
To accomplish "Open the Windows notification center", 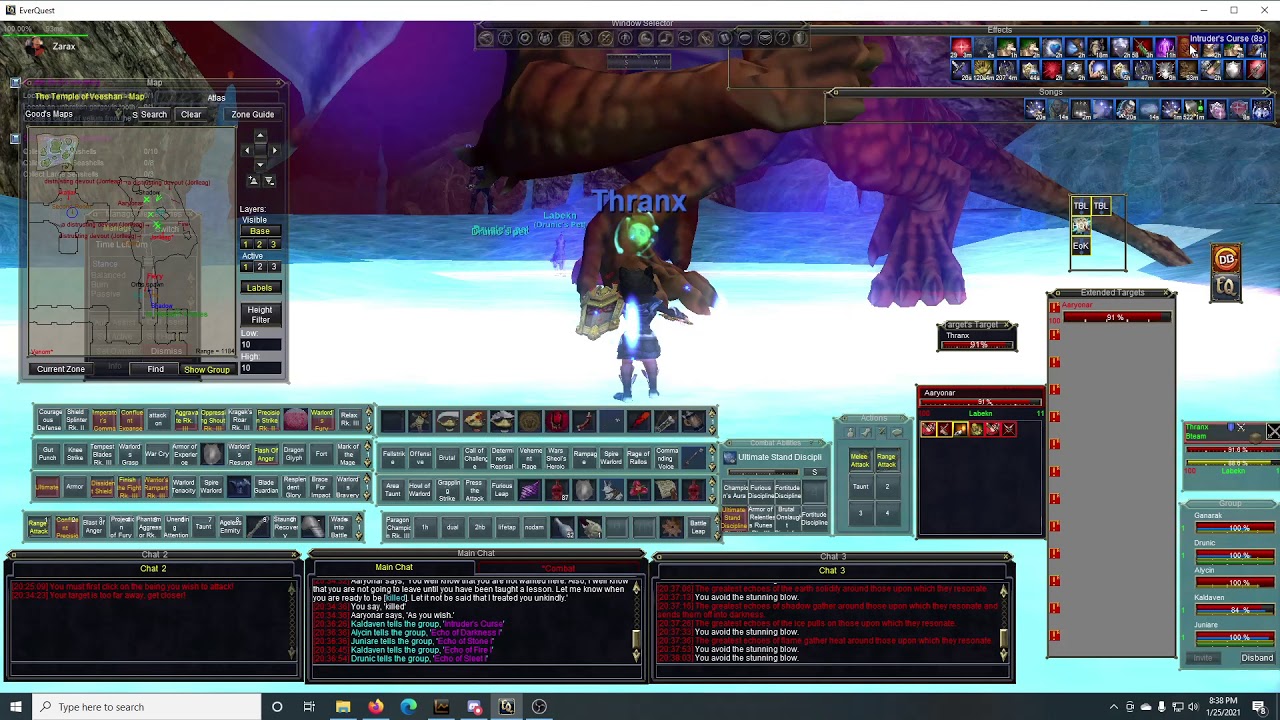I will point(1259,707).
